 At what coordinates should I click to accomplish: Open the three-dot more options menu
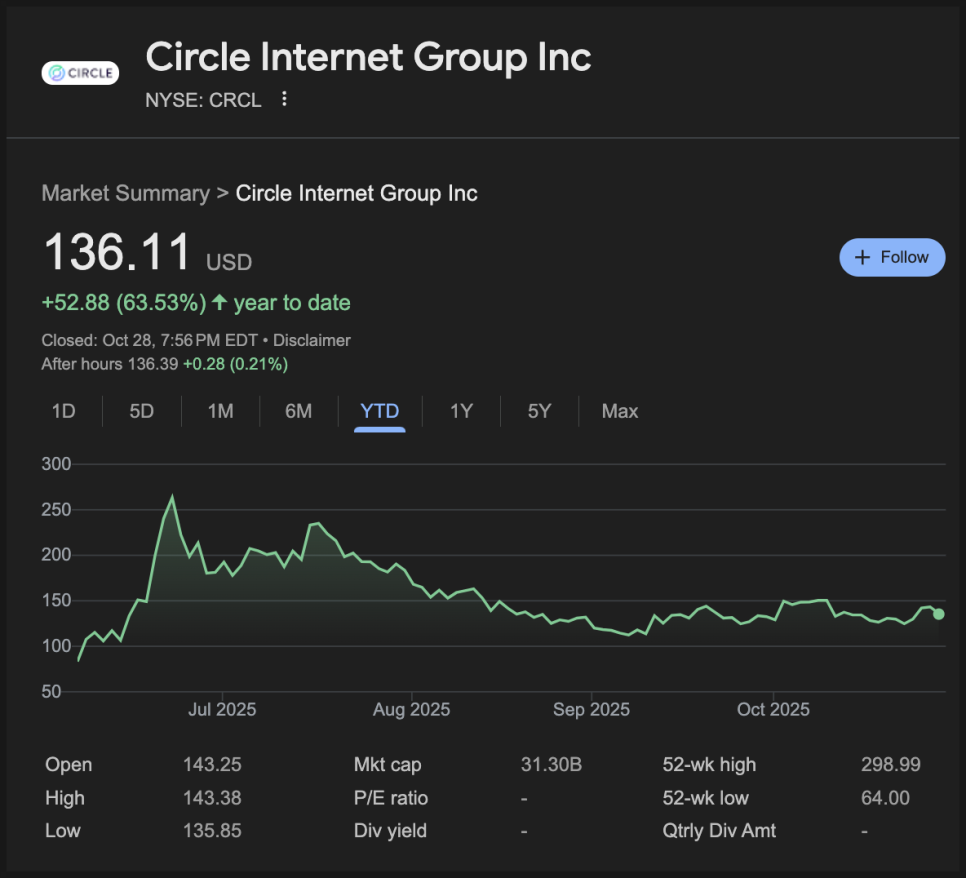pos(285,99)
